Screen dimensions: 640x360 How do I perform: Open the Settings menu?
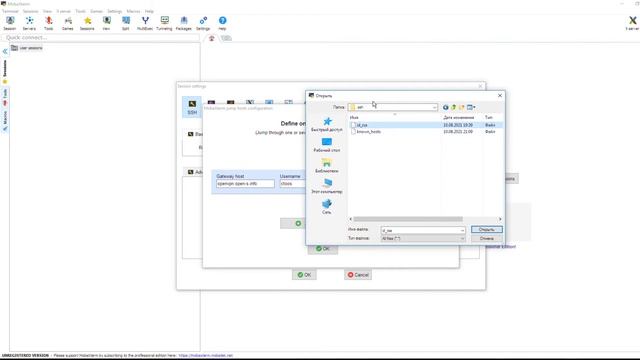(115, 11)
